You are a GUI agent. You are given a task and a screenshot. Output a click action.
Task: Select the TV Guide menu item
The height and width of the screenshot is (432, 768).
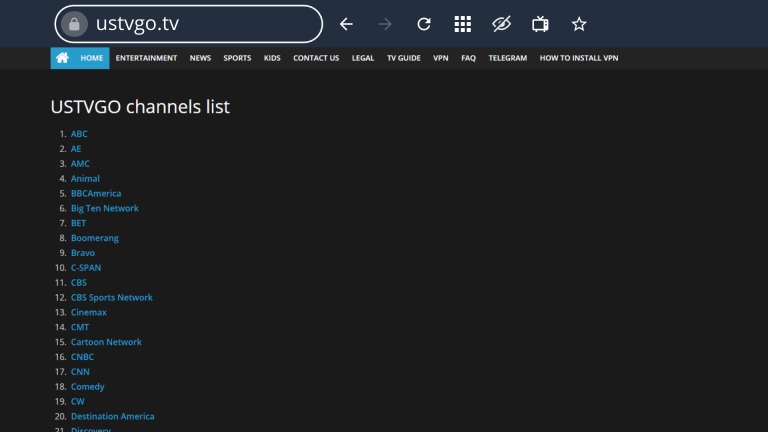404,58
